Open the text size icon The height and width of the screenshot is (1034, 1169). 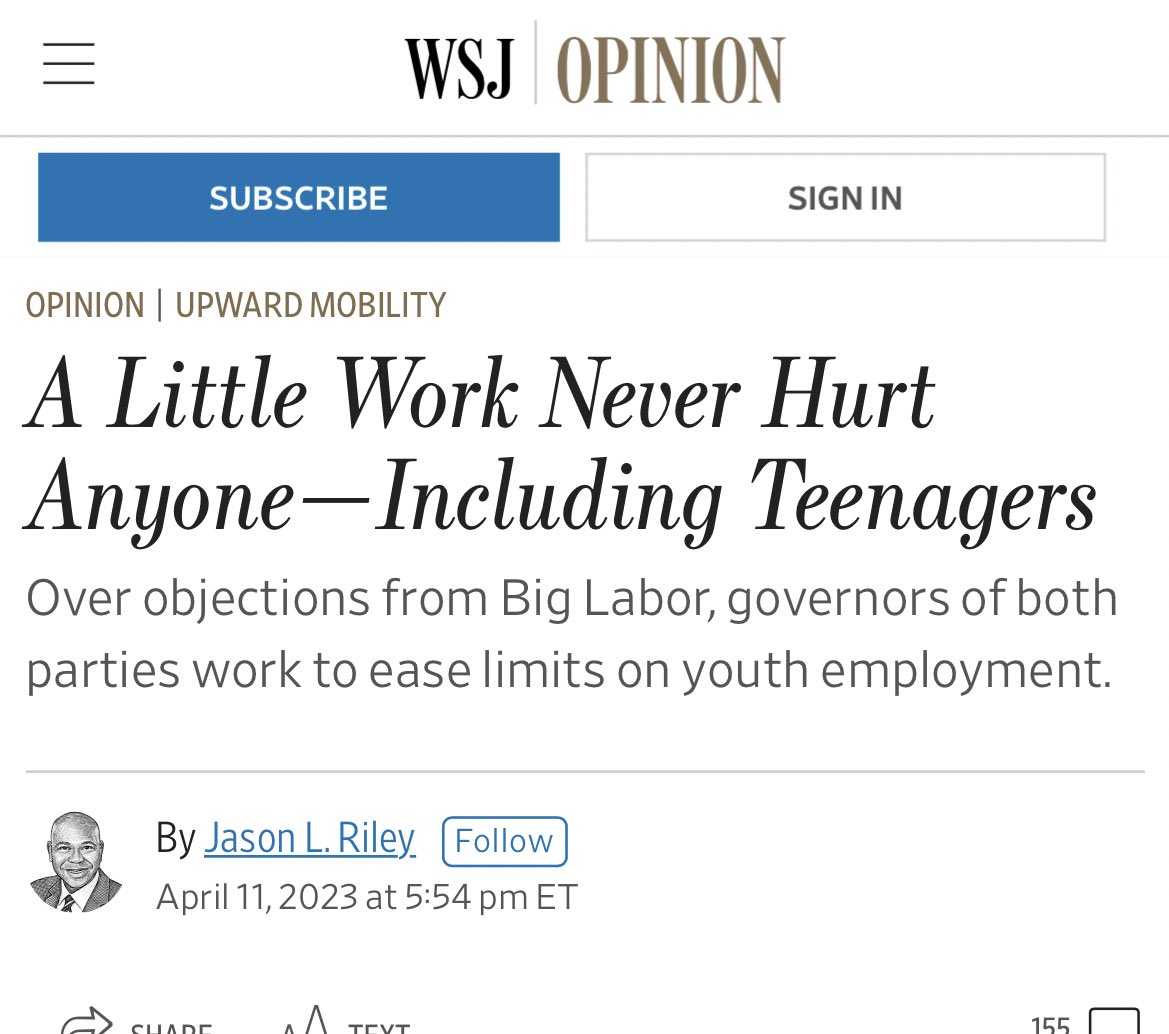click(306, 1020)
